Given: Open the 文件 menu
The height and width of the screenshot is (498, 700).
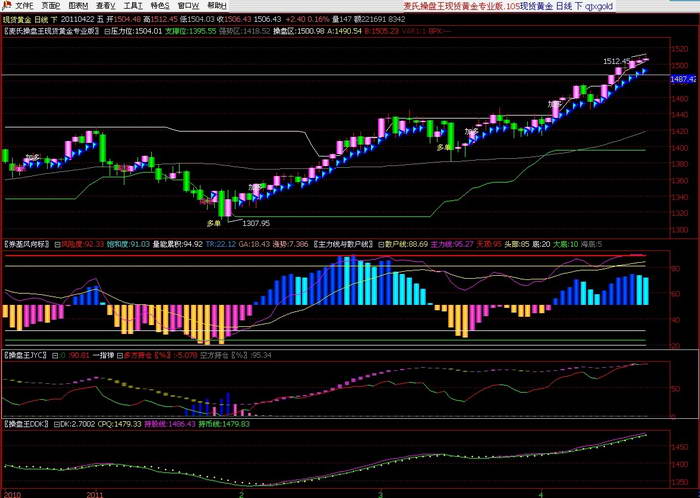Looking at the screenshot, I should click(24, 6).
